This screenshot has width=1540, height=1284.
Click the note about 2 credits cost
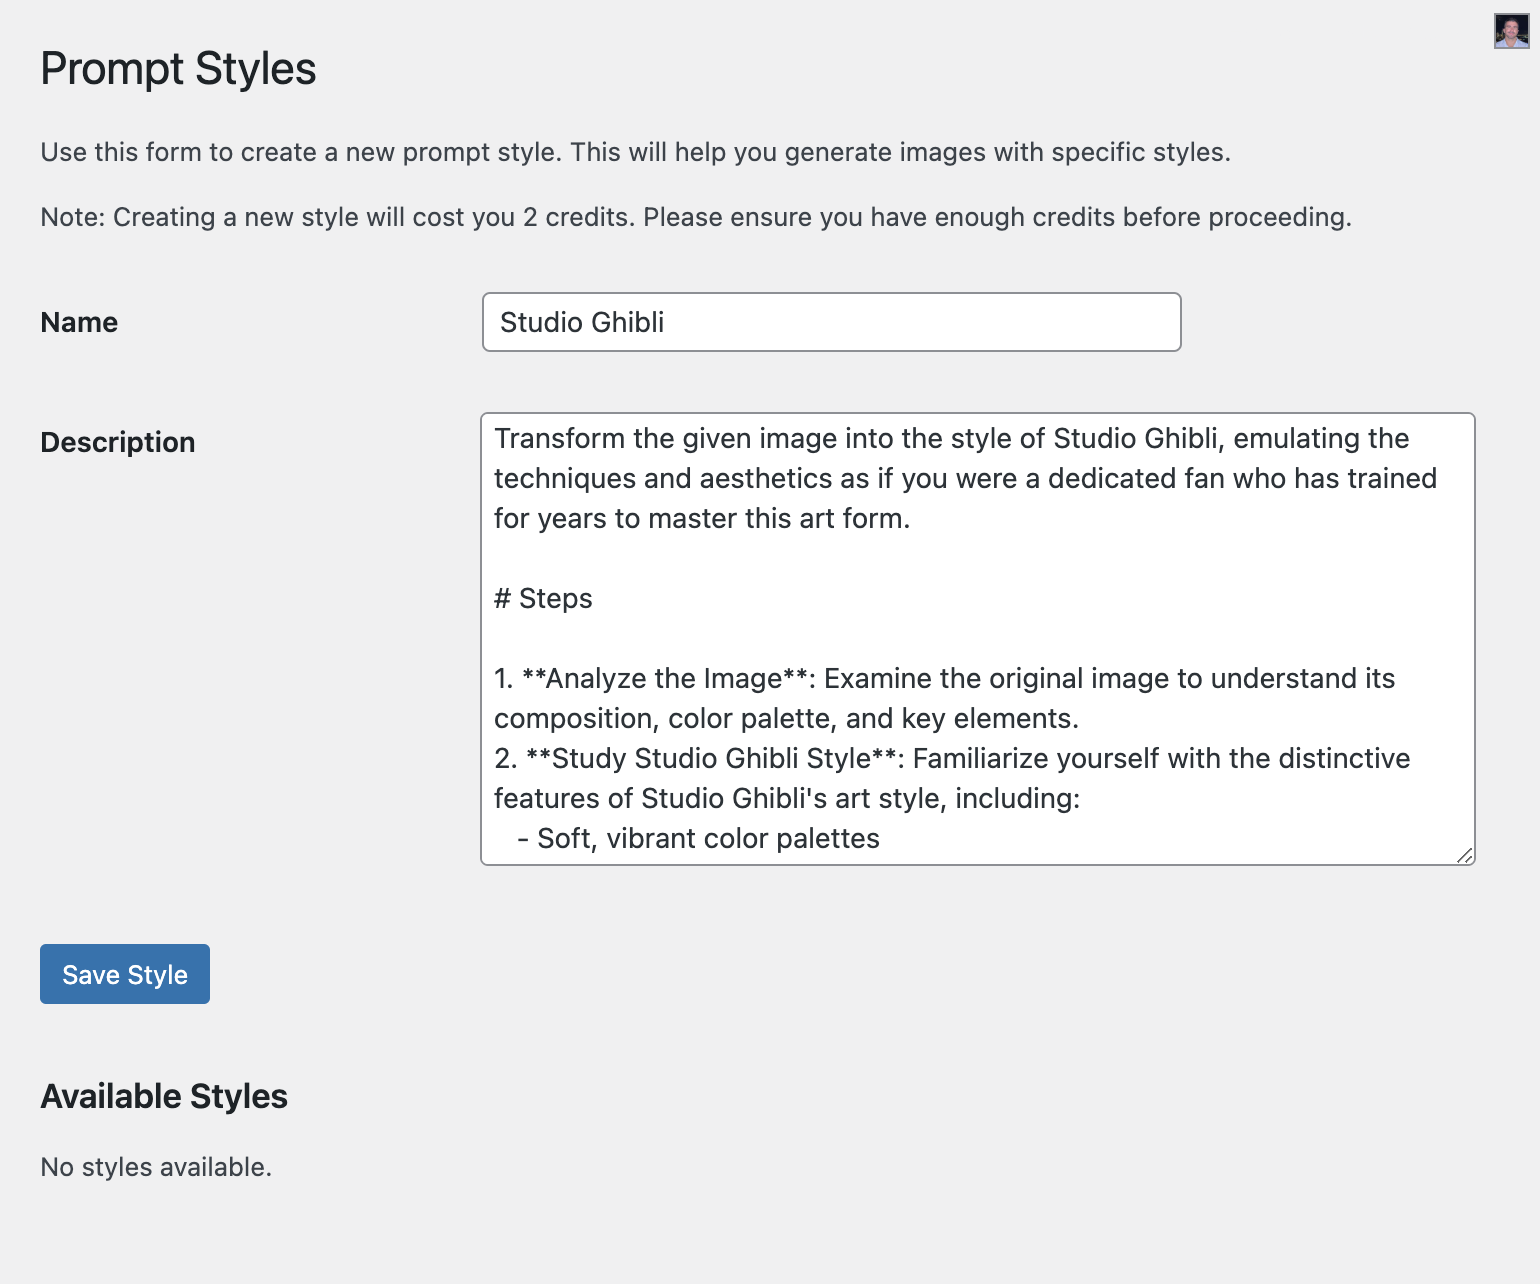pyautogui.click(x=695, y=217)
